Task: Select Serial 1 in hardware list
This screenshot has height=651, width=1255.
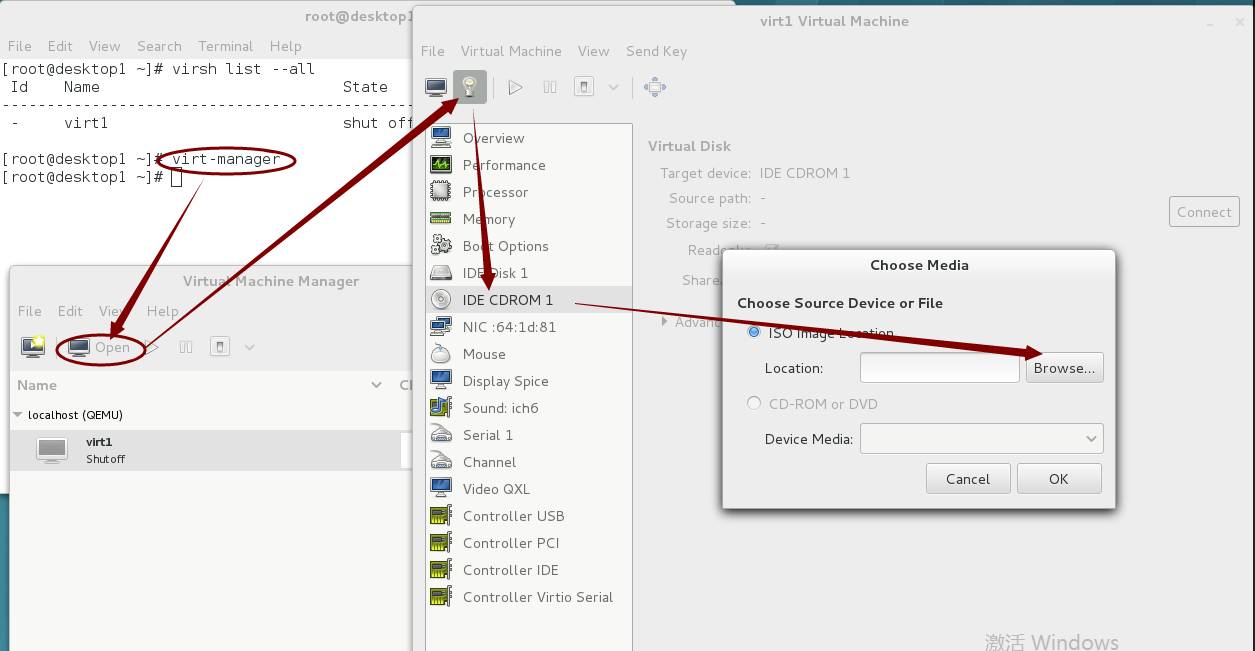Action: point(529,435)
